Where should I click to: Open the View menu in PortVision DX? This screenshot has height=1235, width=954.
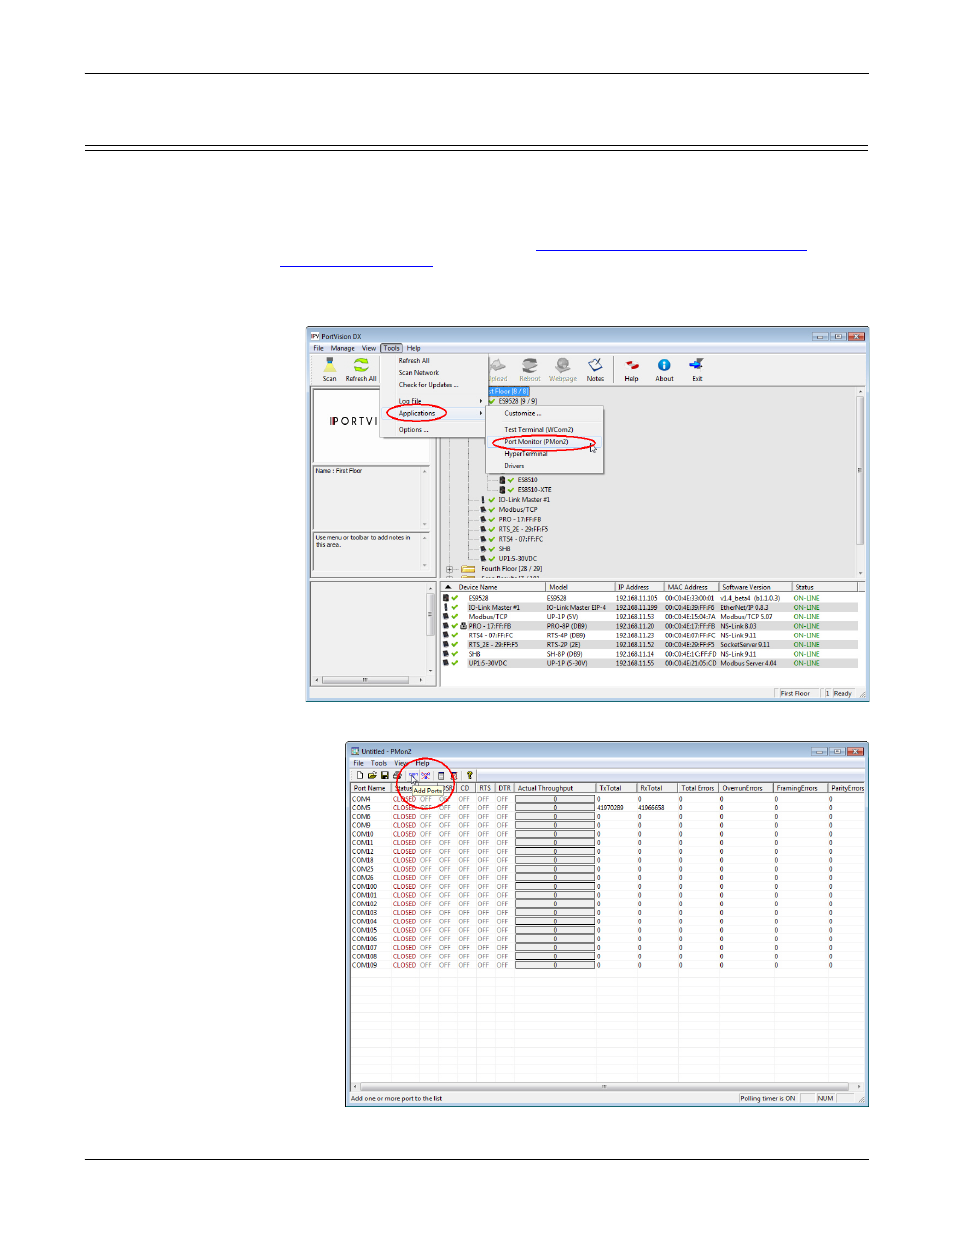tap(369, 348)
